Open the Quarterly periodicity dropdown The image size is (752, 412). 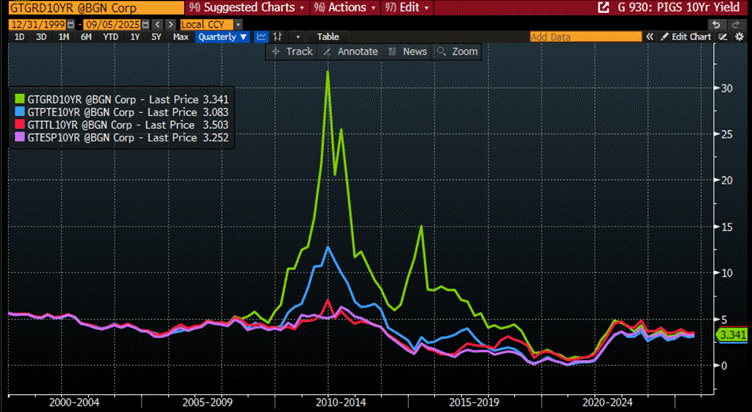(223, 37)
